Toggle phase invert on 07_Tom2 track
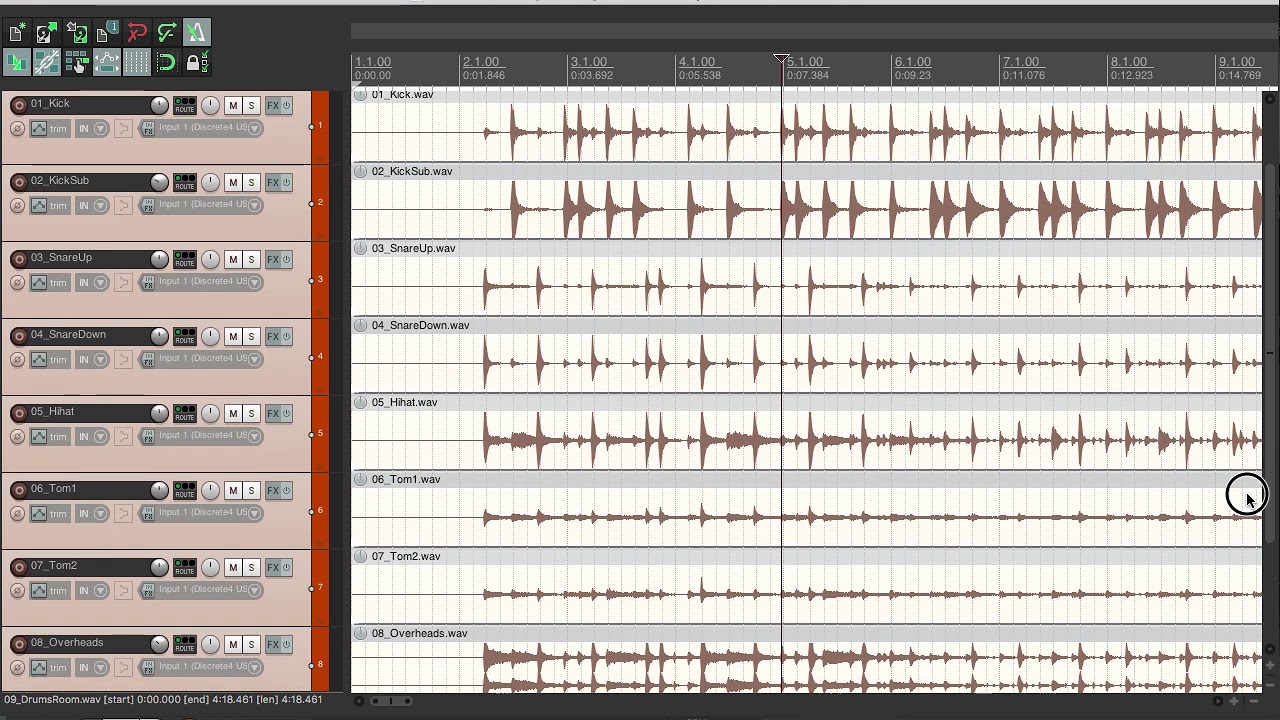The height and width of the screenshot is (720, 1280). click(17, 590)
